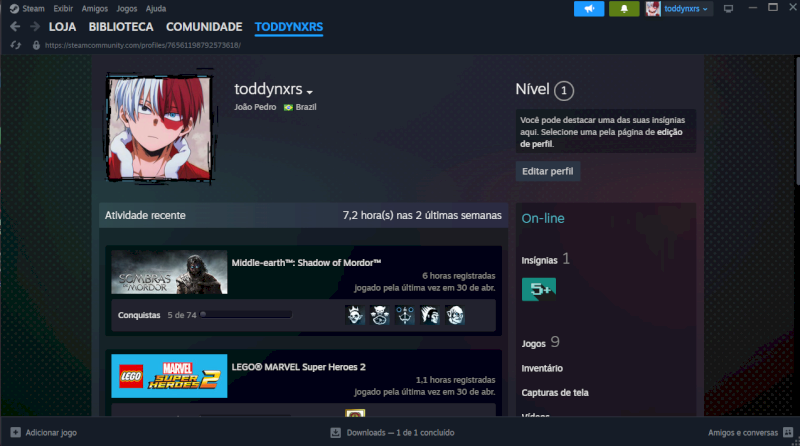
Task: Go back with the left arrow icon
Action: pos(15,27)
